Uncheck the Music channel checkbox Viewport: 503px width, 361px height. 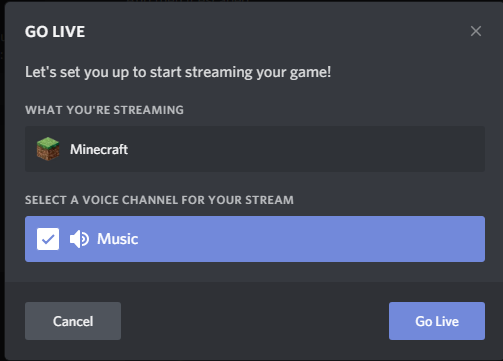(x=48, y=239)
